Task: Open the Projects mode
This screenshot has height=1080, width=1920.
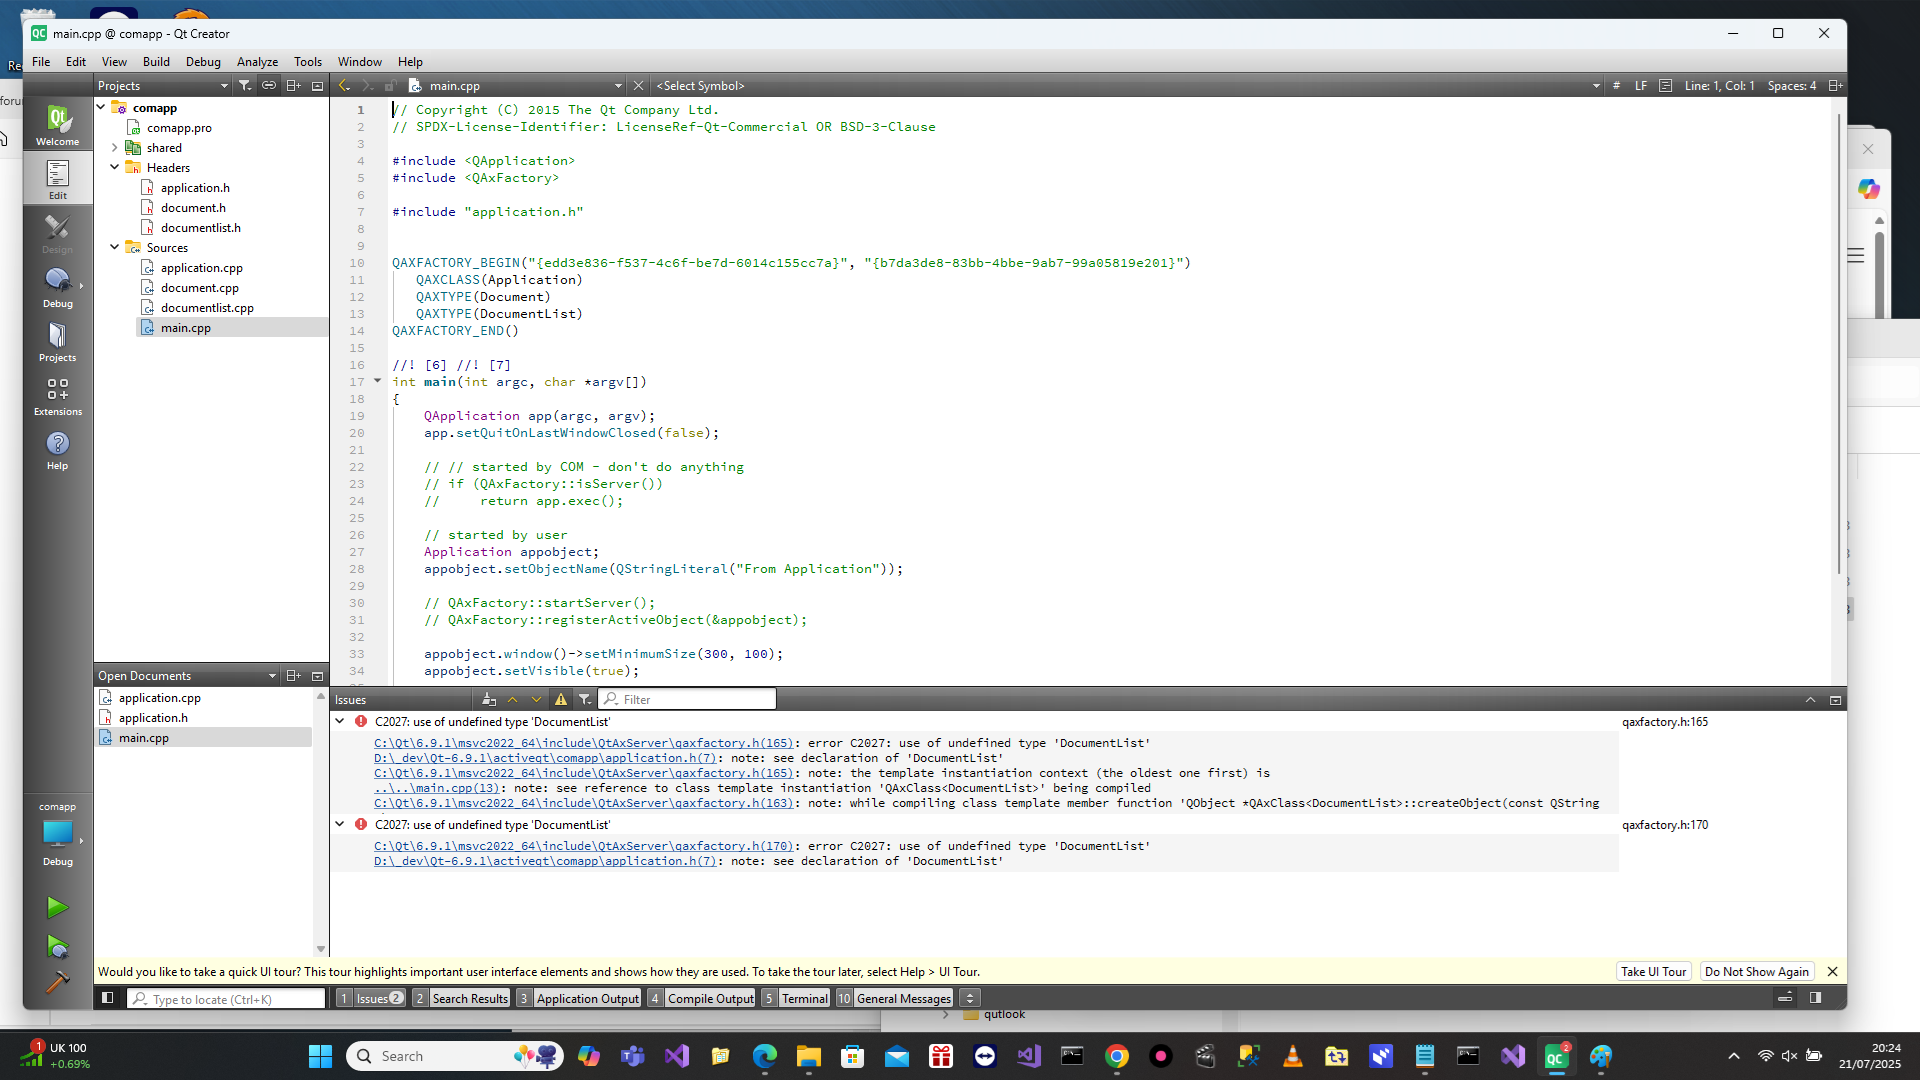Action: (58, 341)
